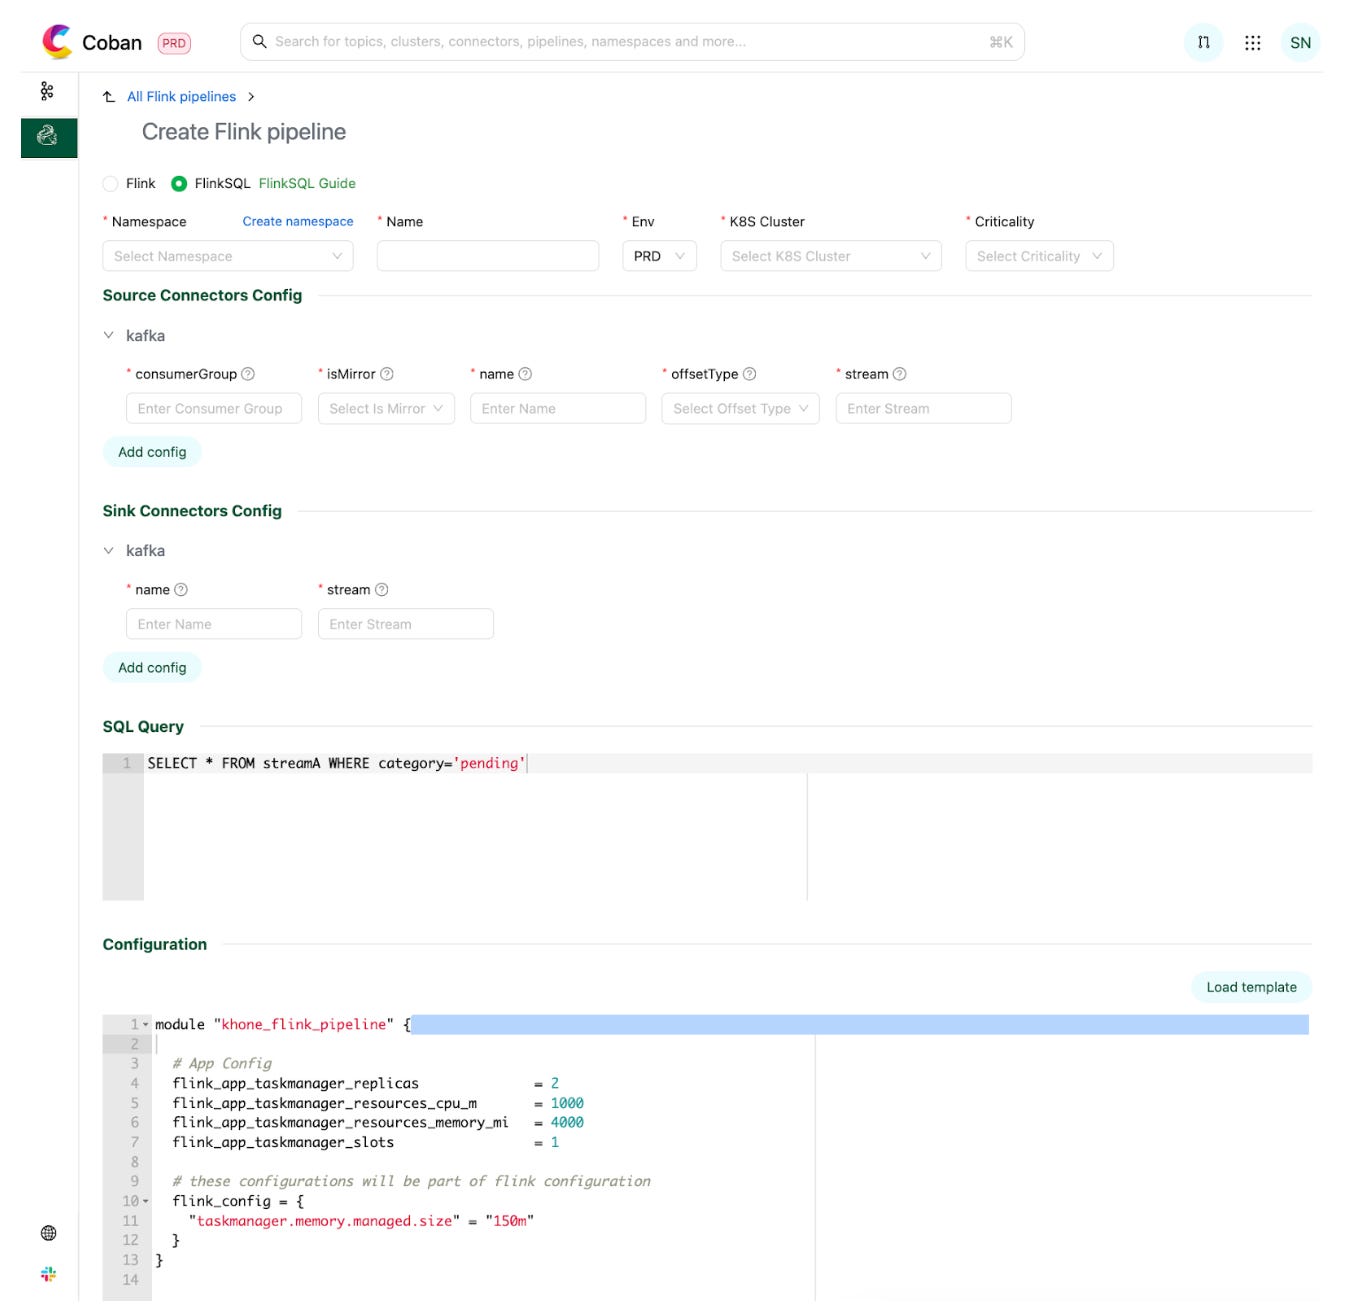Click the Enter Consumer Group field
This screenshot has width=1350, height=1310.
214,408
